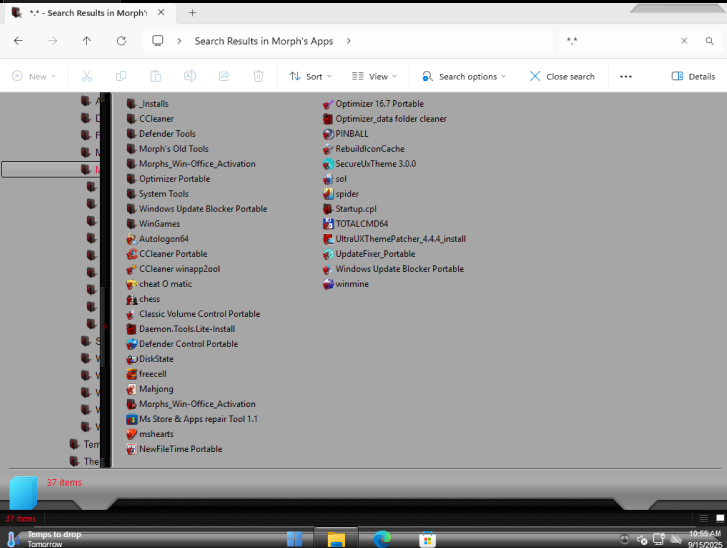This screenshot has height=548, width=727.
Task: Select SecureUxTheme 3.0.0
Action: pyautogui.click(x=370, y=164)
